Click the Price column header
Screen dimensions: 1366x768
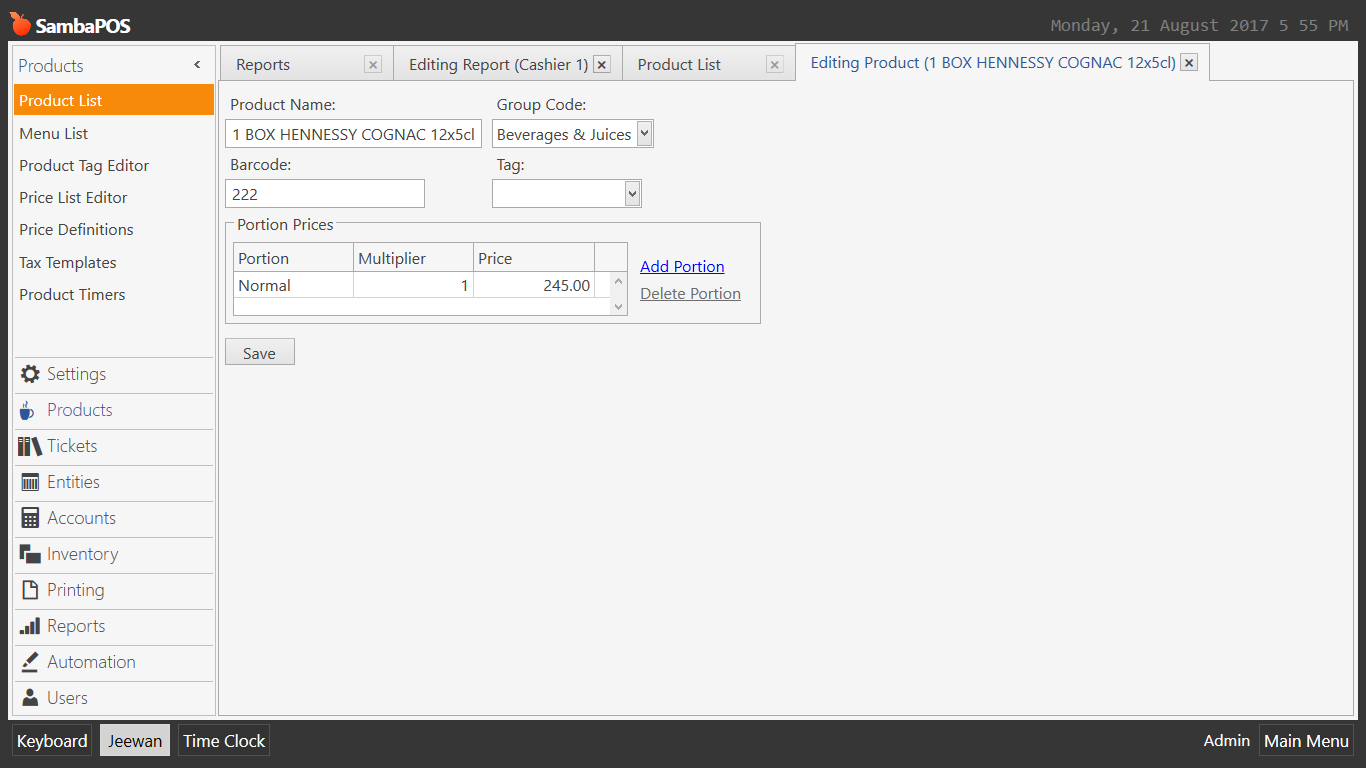tap(534, 258)
